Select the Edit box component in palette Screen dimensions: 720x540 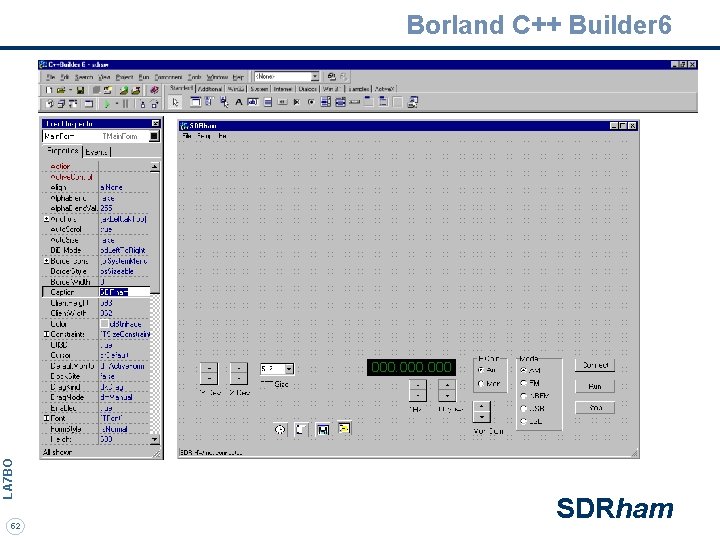point(253,102)
